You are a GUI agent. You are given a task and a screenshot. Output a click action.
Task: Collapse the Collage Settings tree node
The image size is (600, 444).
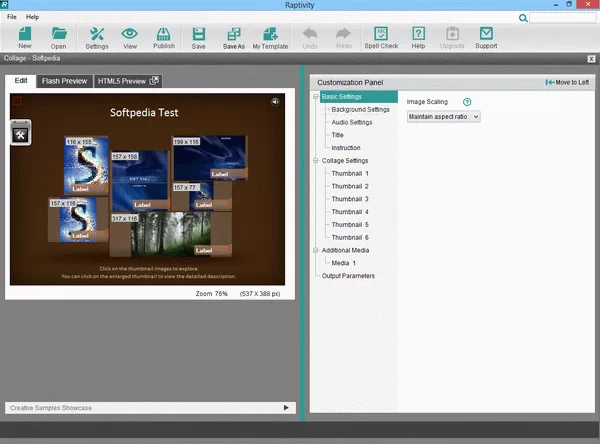click(x=315, y=161)
